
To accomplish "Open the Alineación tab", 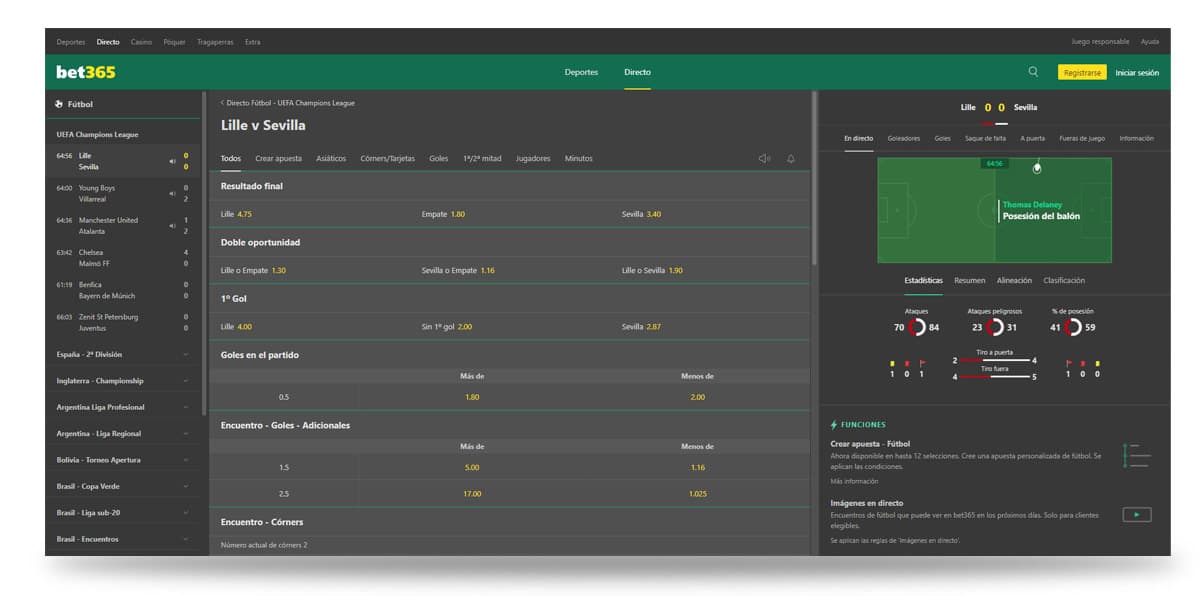I will [x=1014, y=280].
